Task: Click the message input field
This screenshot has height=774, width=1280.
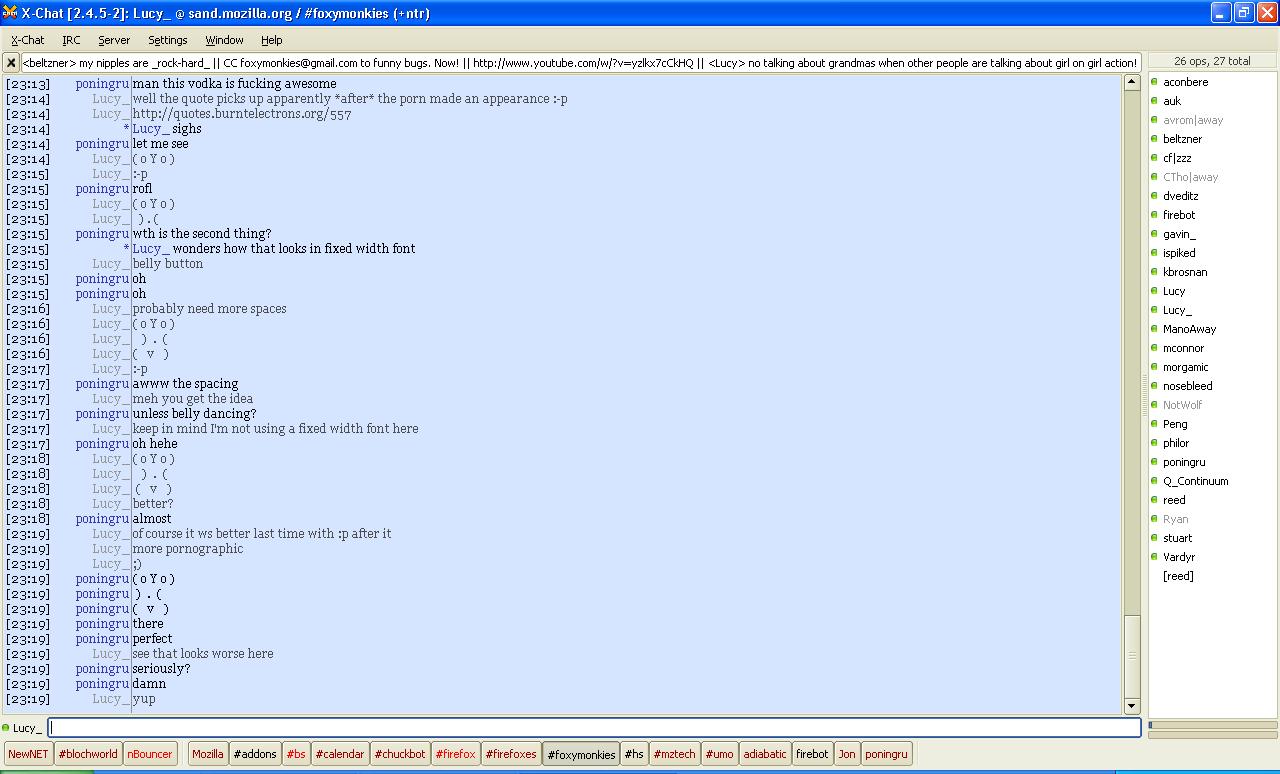Action: tap(594, 728)
